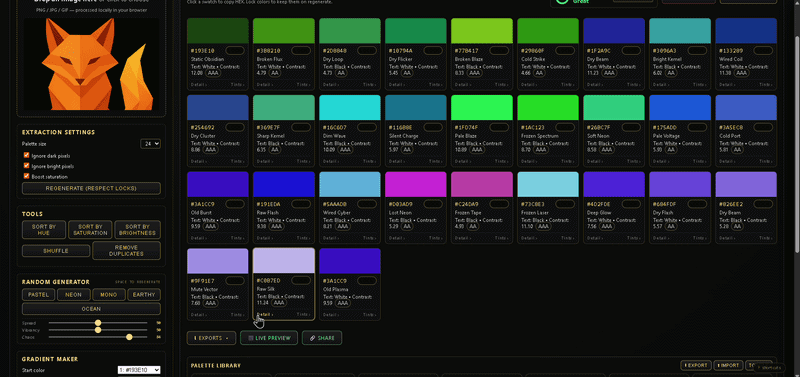This screenshot has width=800, height=377.
Task: Expand Detail on the Raw Silk card
Action: (265, 315)
